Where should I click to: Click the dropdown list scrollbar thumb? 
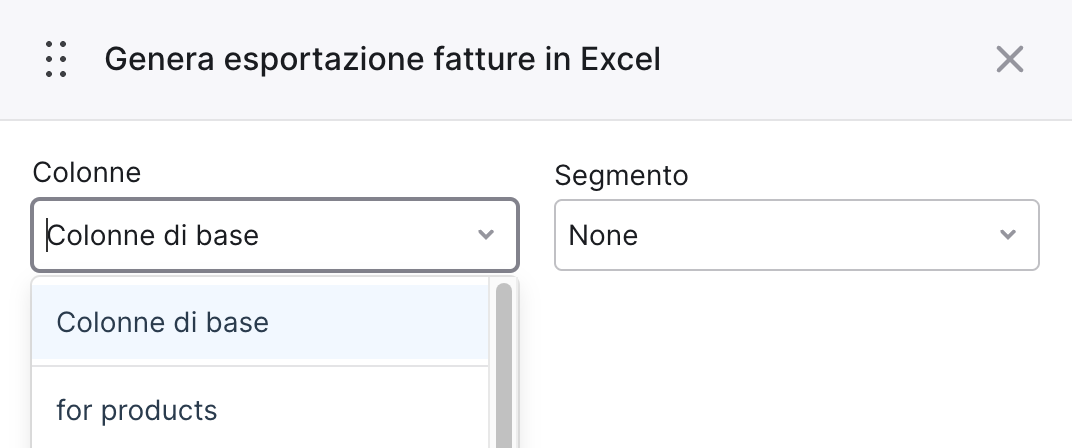coord(504,366)
